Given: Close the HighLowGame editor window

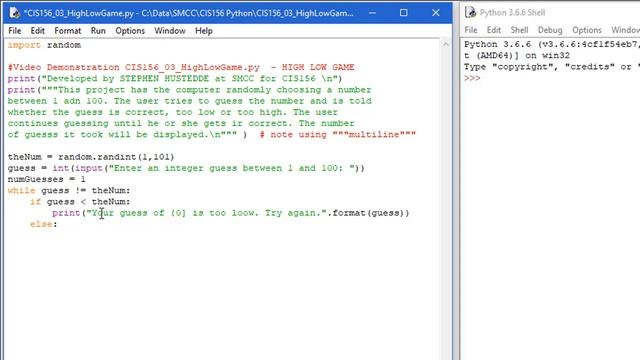Looking at the screenshot, I should [x=436, y=13].
